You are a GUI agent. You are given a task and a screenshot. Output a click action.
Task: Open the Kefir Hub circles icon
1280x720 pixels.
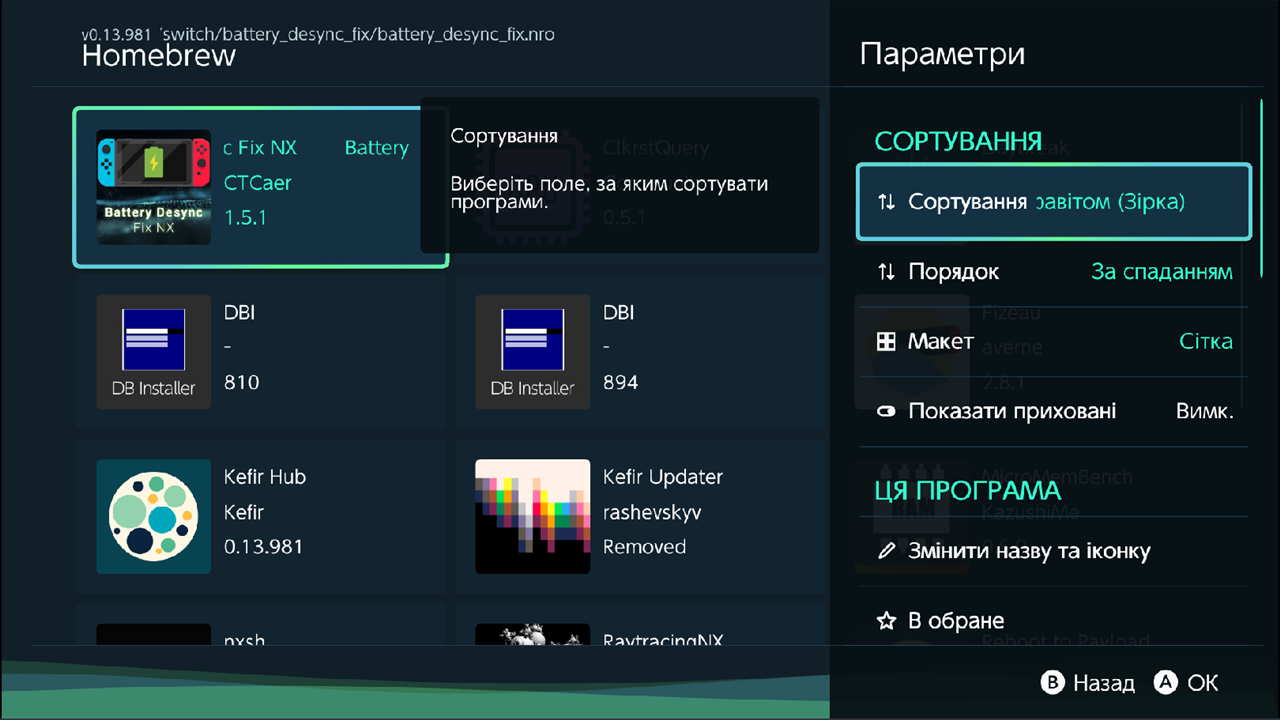click(153, 517)
